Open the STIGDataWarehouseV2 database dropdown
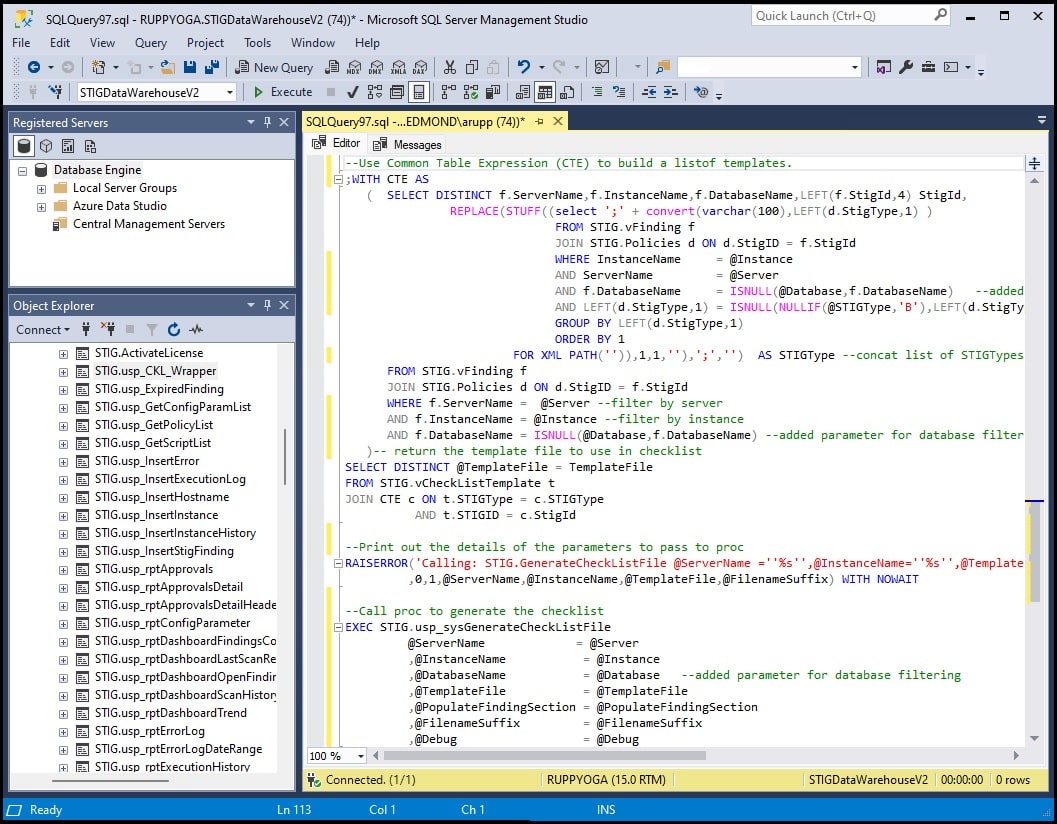The width and height of the screenshot is (1057, 824). click(x=230, y=92)
